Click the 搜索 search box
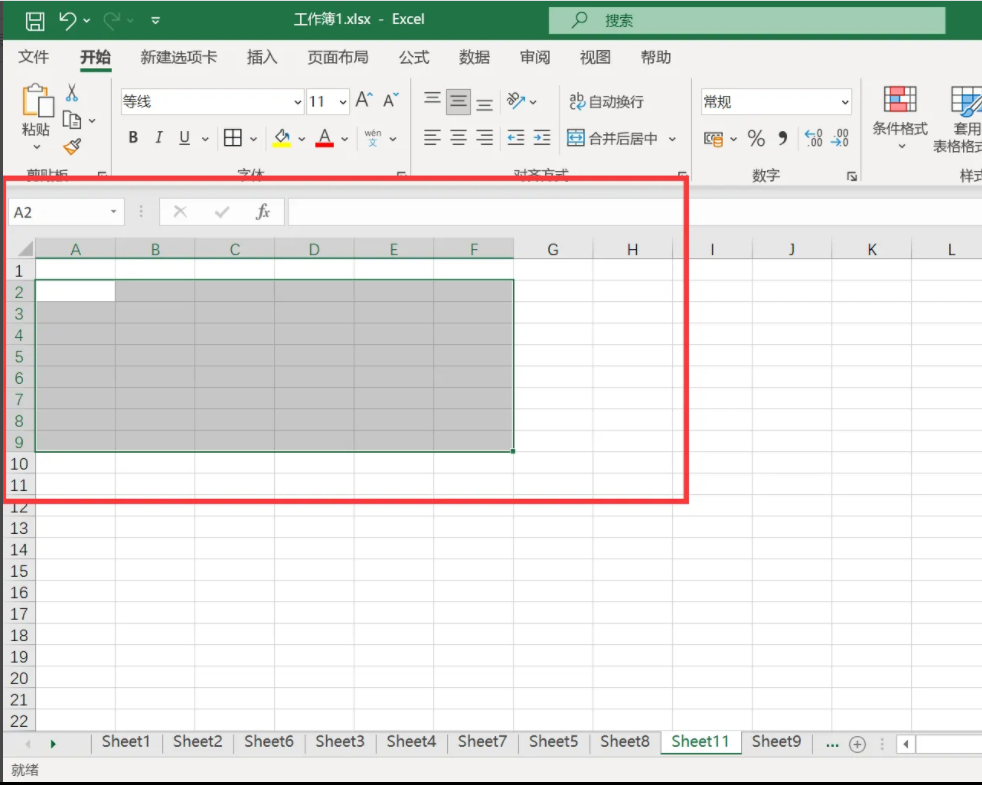Screen dimensions: 982x785 coord(746,20)
